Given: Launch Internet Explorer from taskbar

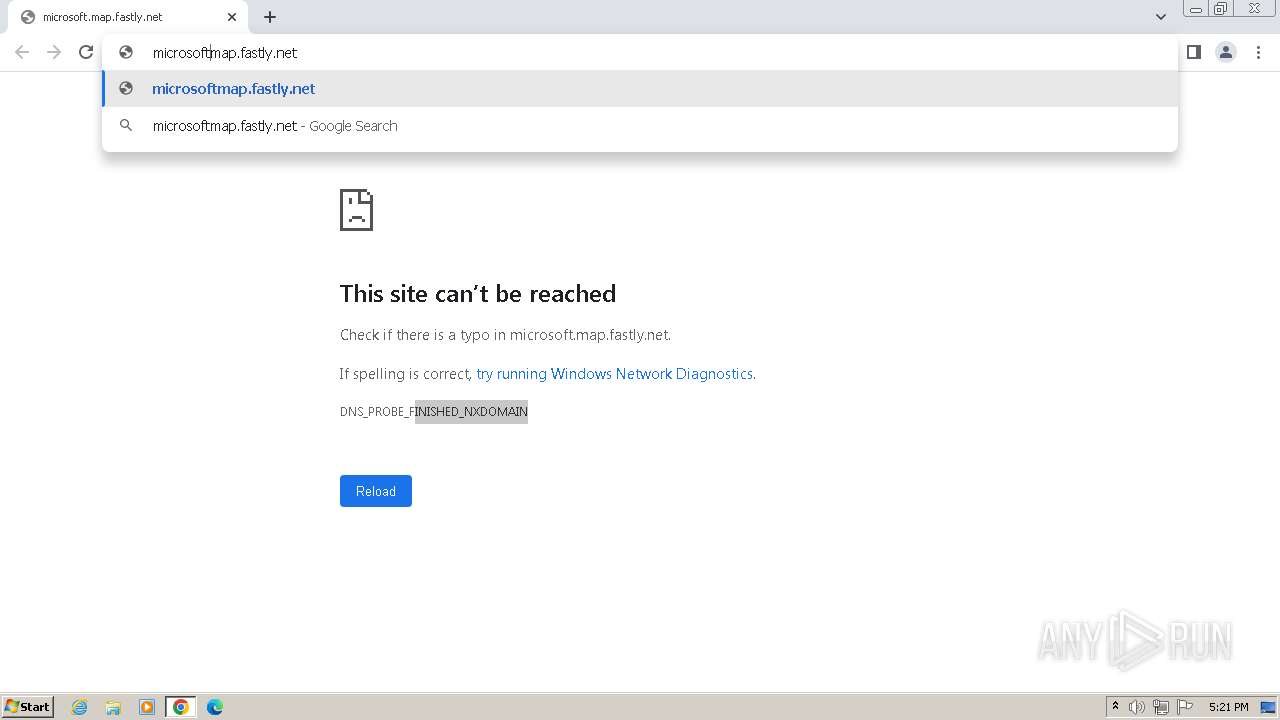Looking at the screenshot, I should coord(80,707).
